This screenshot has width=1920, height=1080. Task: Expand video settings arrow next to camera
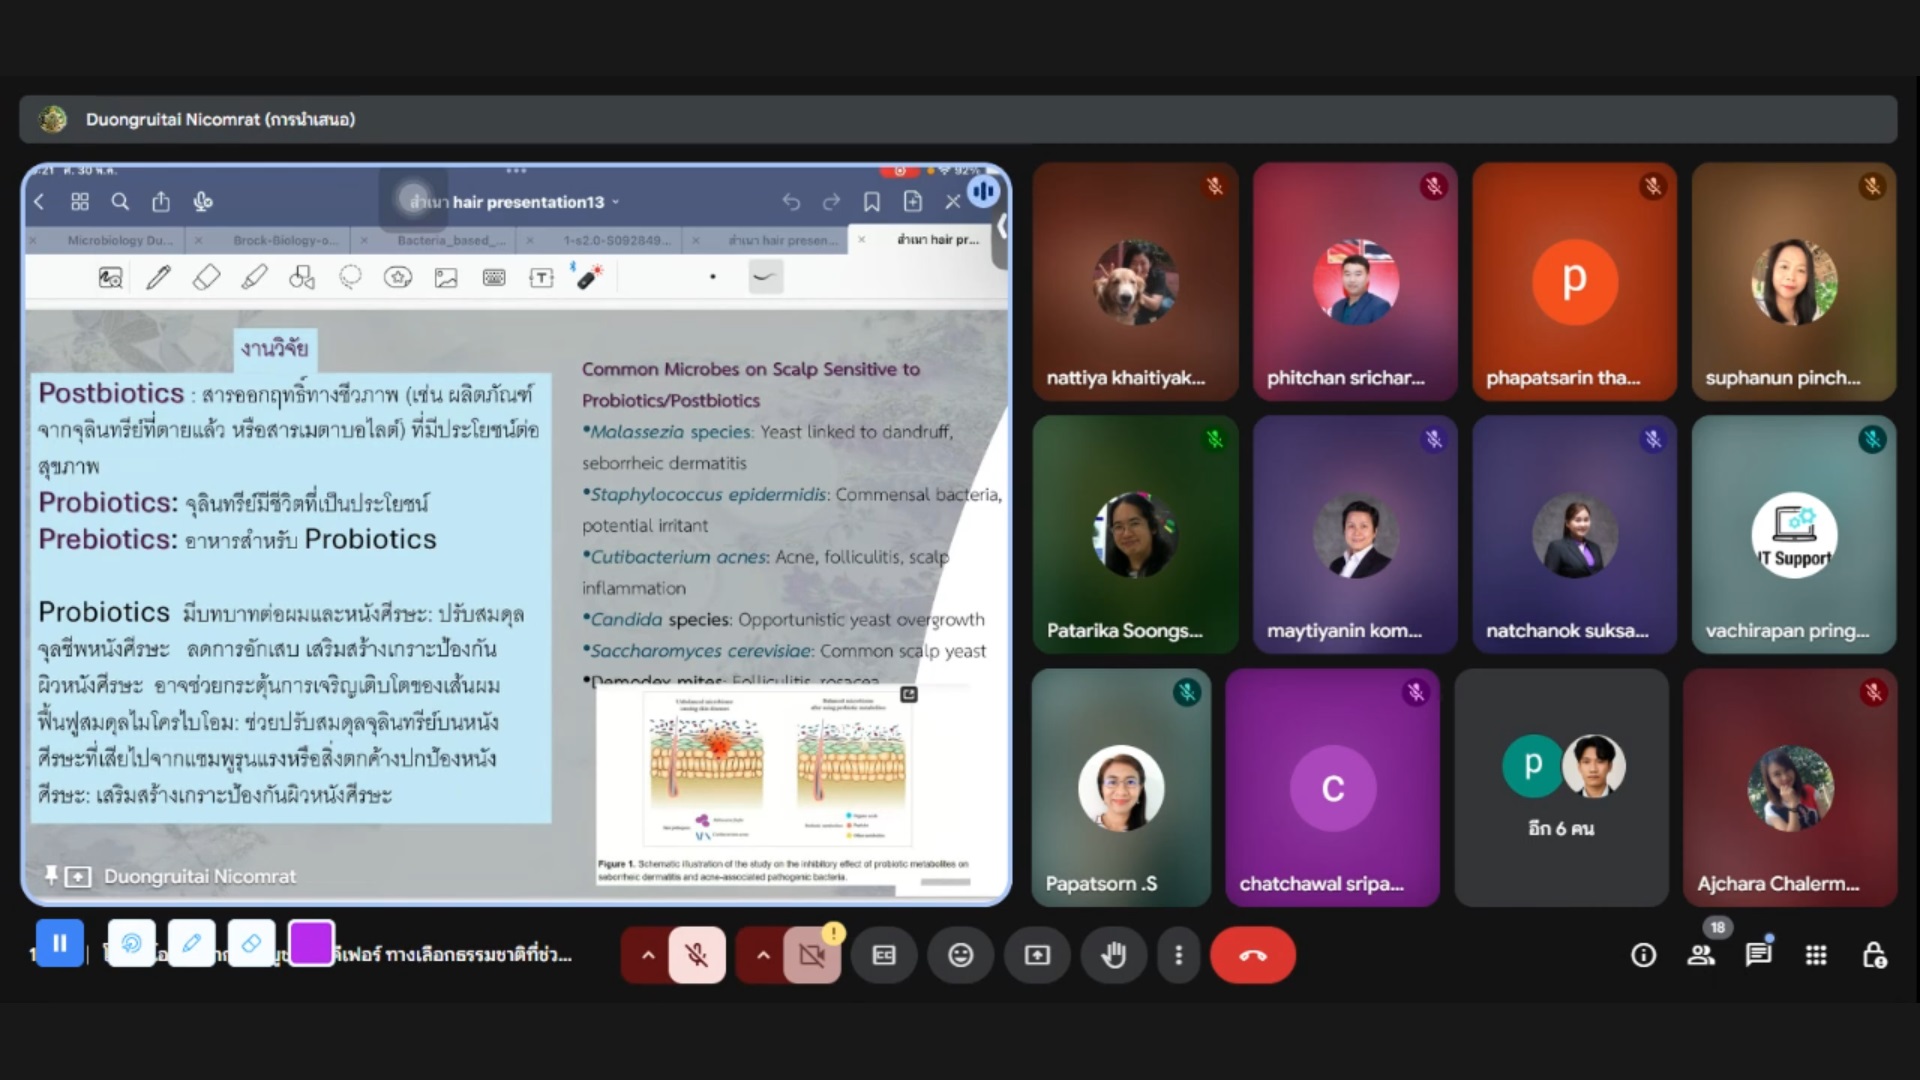(x=763, y=956)
